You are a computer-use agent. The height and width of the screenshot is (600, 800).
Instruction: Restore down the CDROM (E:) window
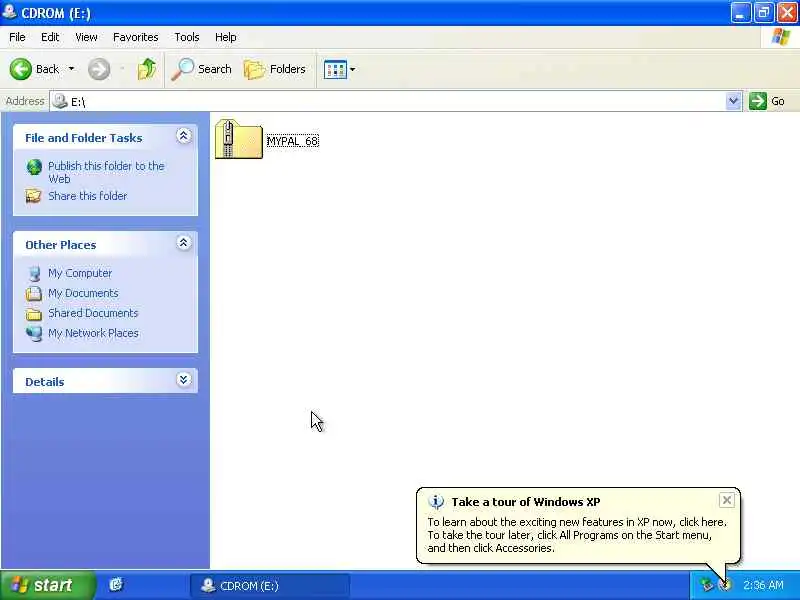(x=763, y=13)
